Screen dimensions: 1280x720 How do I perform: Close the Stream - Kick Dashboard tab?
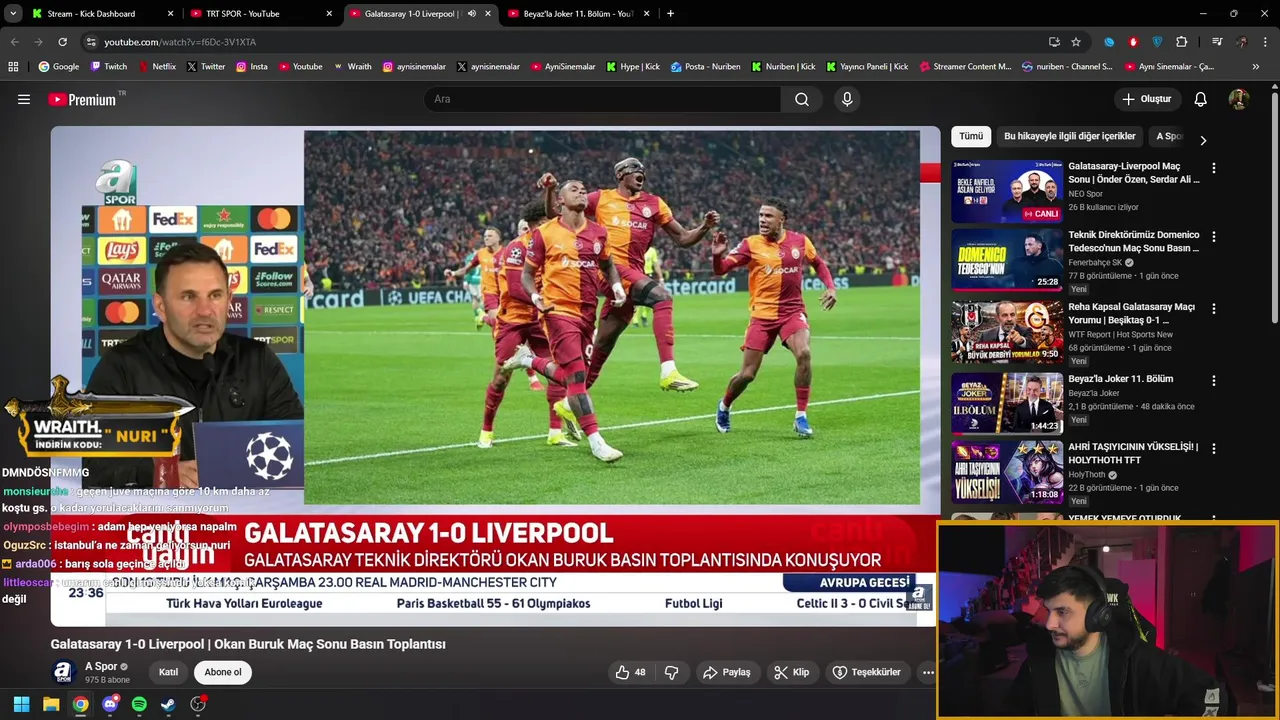170,14
